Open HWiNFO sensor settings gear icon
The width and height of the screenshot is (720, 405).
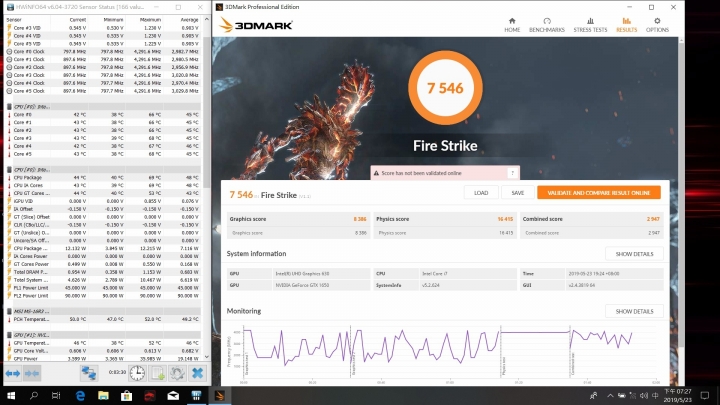pyautogui.click(x=177, y=373)
